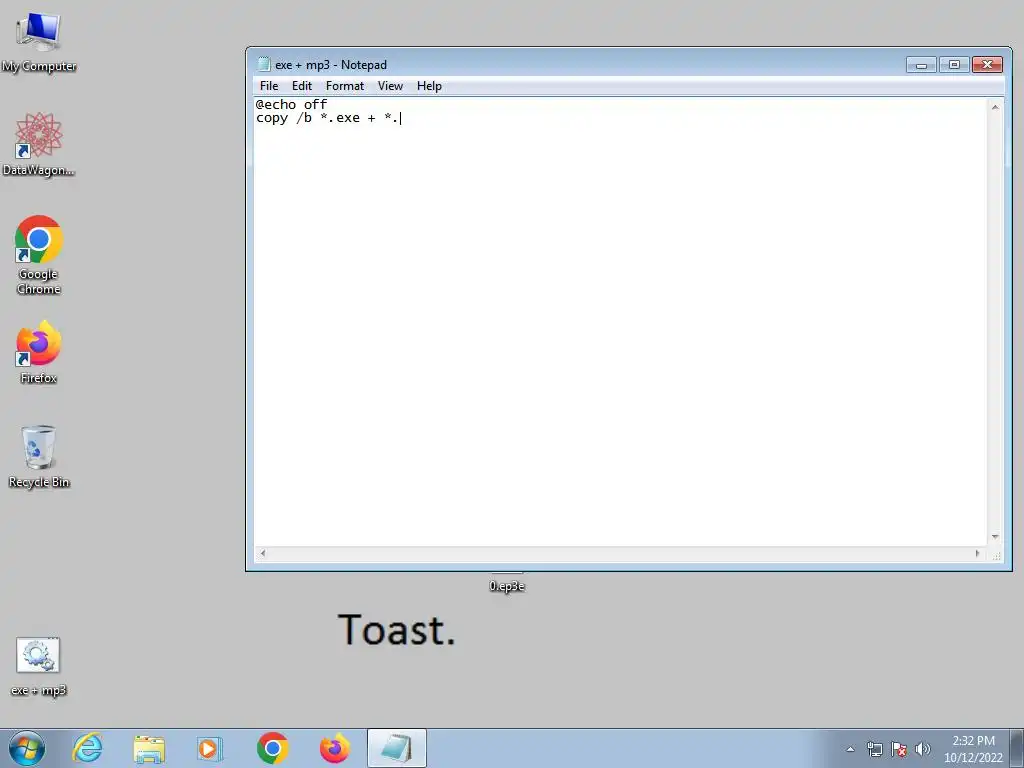This screenshot has height=768, width=1024.
Task: Click the volume speaker tray icon
Action: (922, 749)
